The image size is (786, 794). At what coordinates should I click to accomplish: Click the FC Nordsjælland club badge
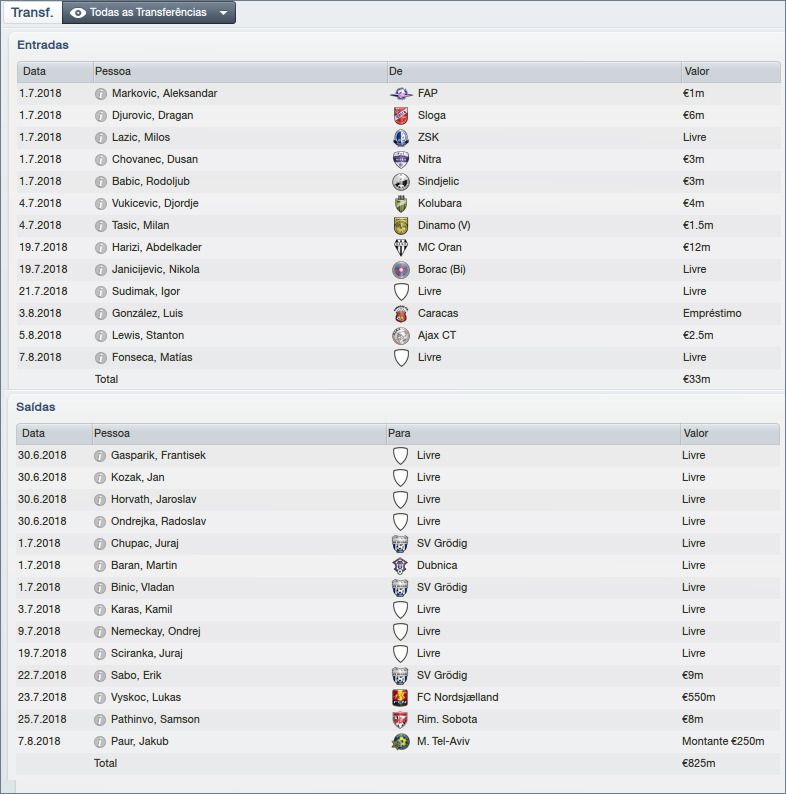pyautogui.click(x=401, y=698)
